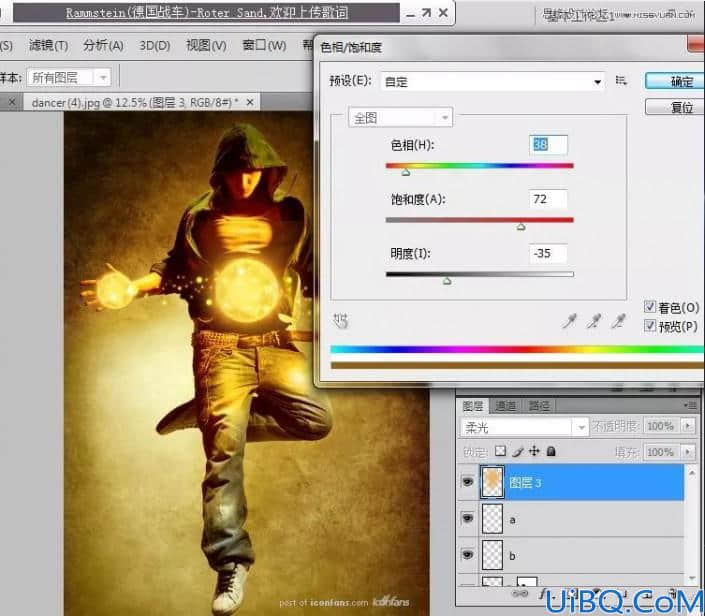Click the 确定 OK button
Viewport: 705px width, 616px height.
[674, 81]
